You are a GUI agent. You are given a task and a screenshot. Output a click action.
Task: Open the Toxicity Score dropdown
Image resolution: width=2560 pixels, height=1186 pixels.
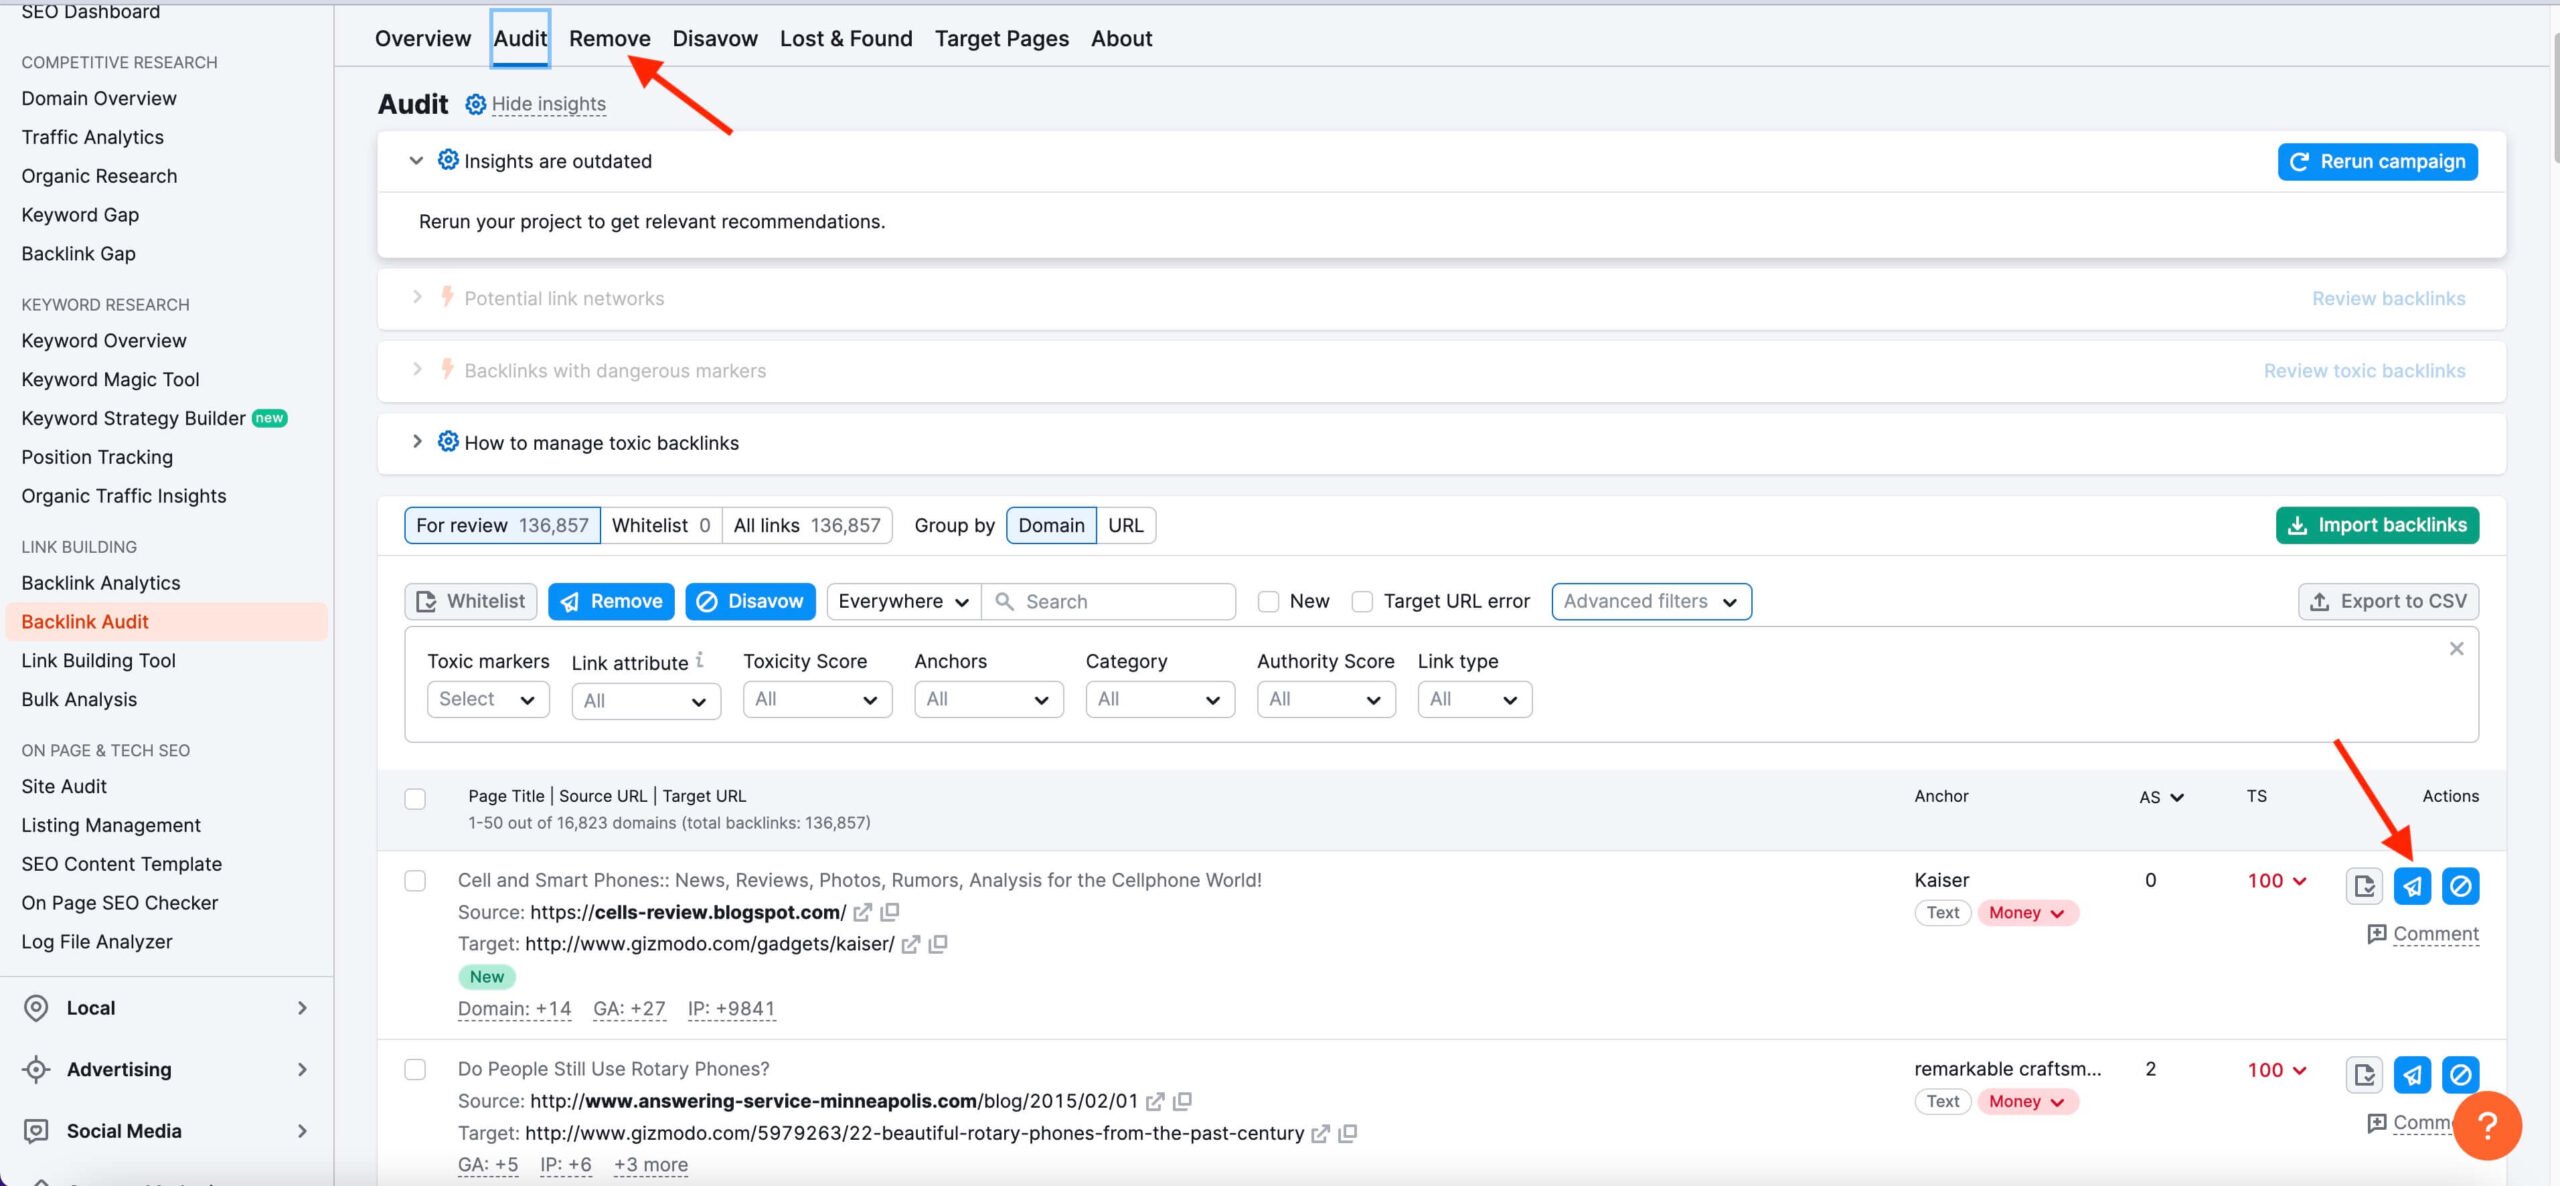point(817,699)
